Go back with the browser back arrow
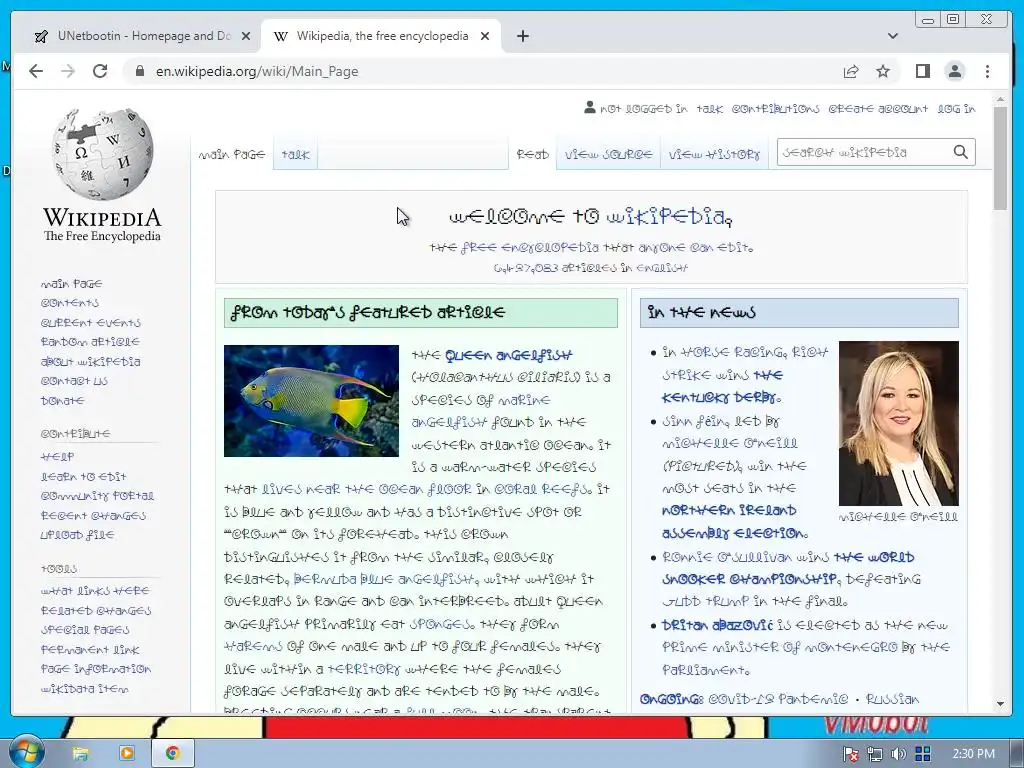 coord(36,71)
